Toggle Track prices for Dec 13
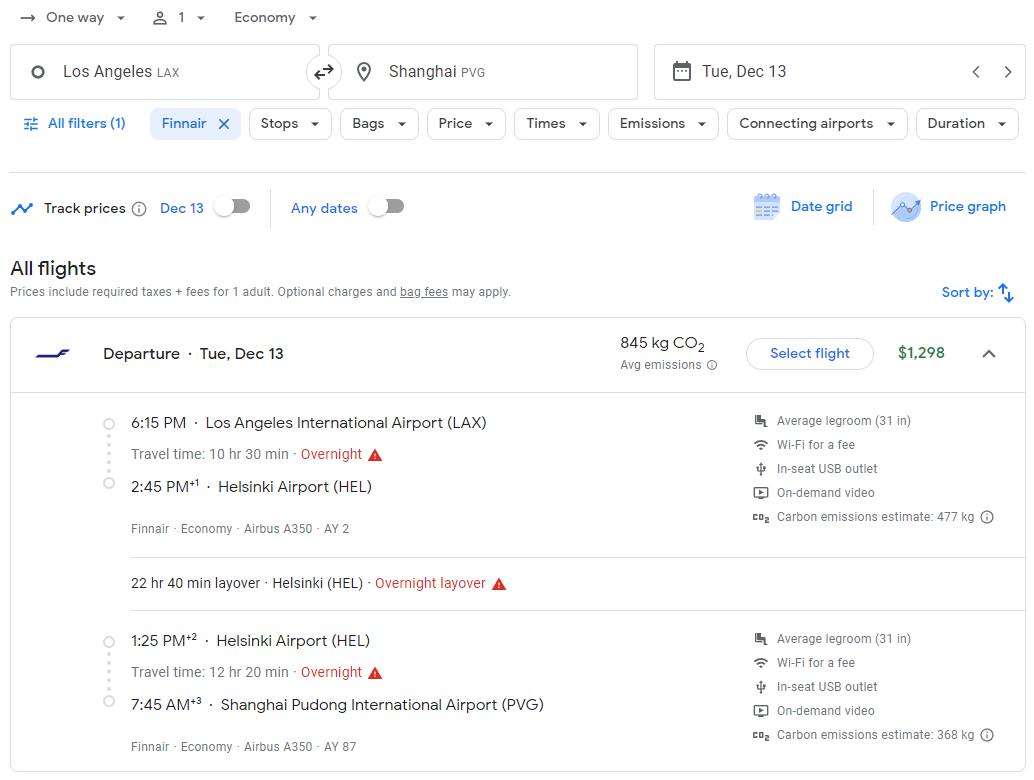Image resolution: width=1034 pixels, height=780 pixels. pyautogui.click(x=232, y=207)
